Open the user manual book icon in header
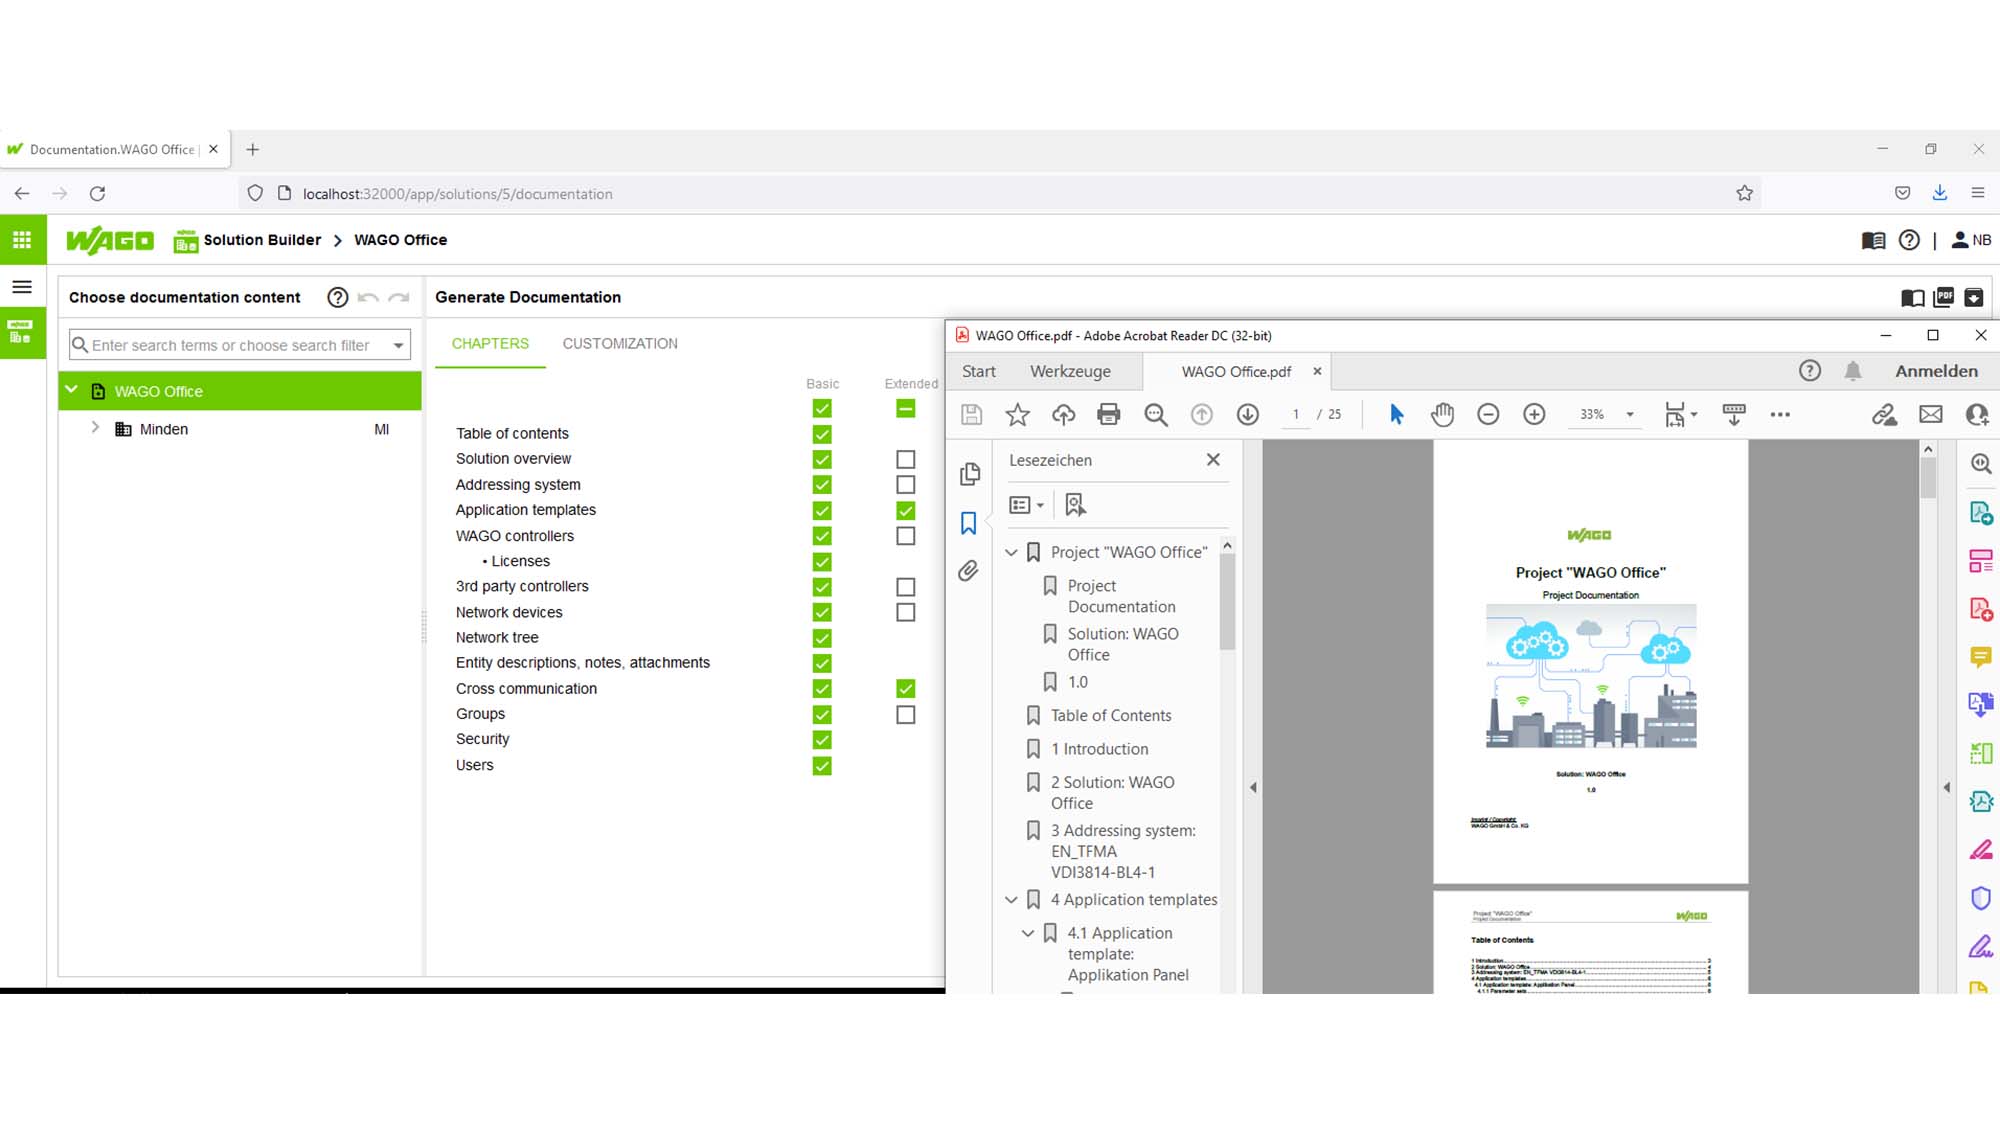This screenshot has height=1125, width=2000. coord(1873,241)
